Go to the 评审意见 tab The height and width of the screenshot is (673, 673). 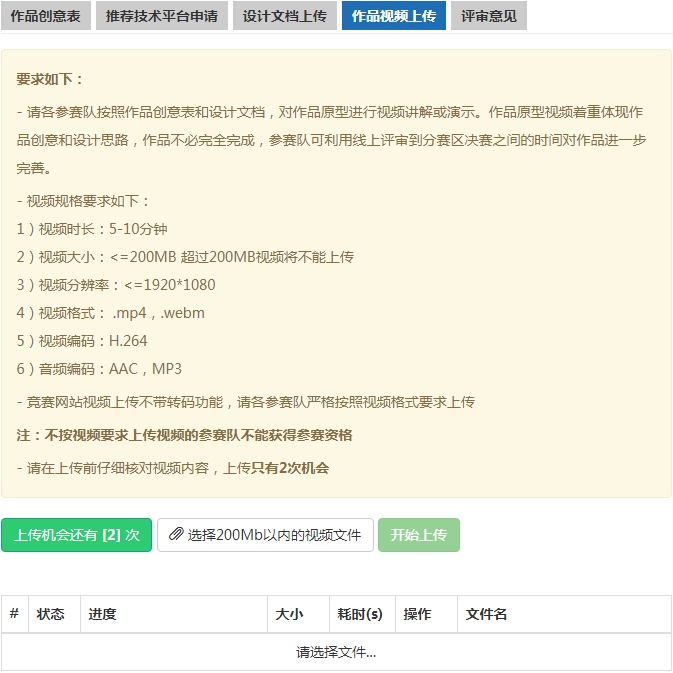click(488, 16)
